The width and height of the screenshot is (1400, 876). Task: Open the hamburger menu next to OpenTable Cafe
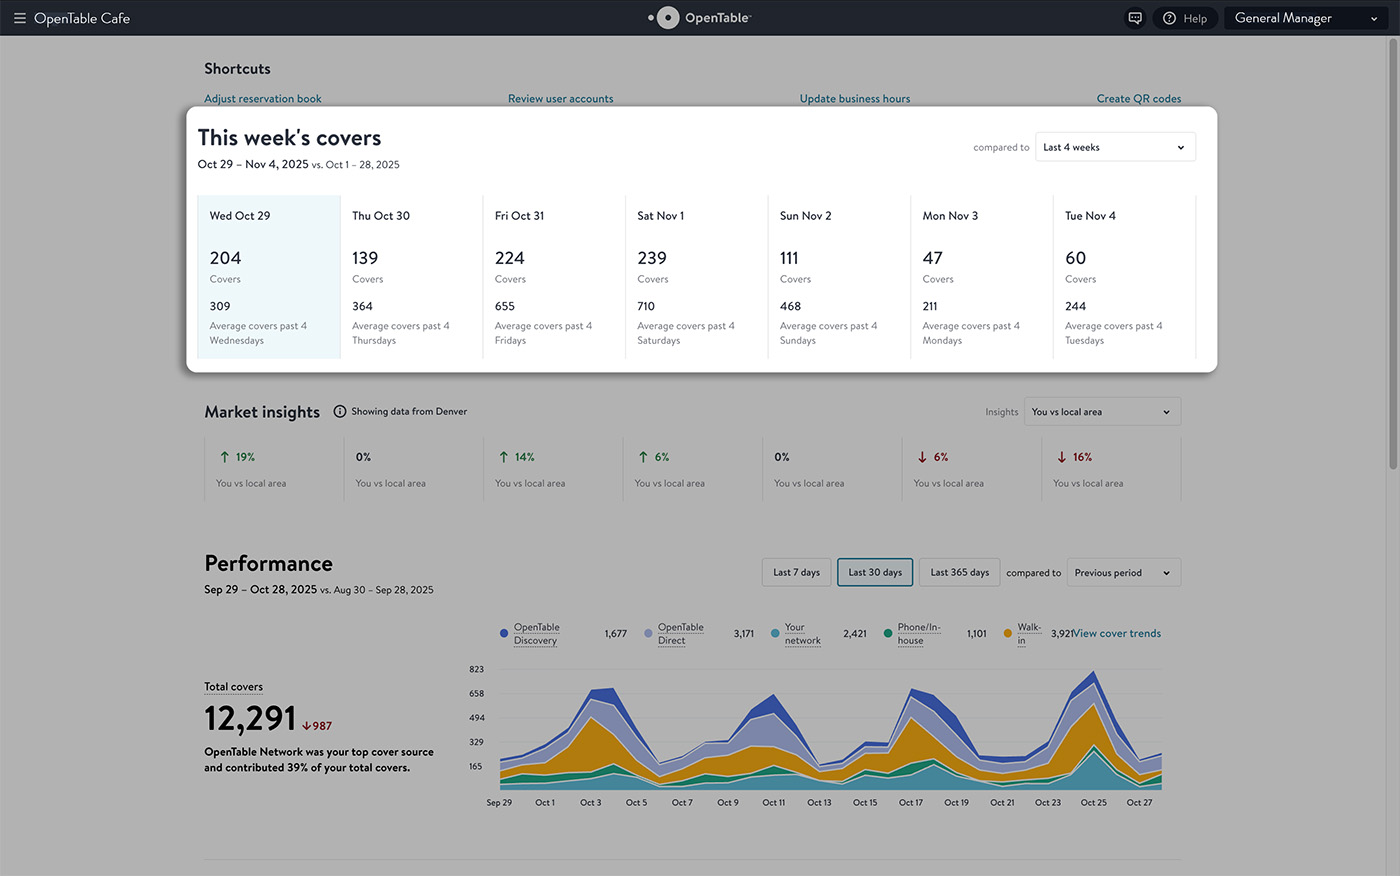point(19,18)
